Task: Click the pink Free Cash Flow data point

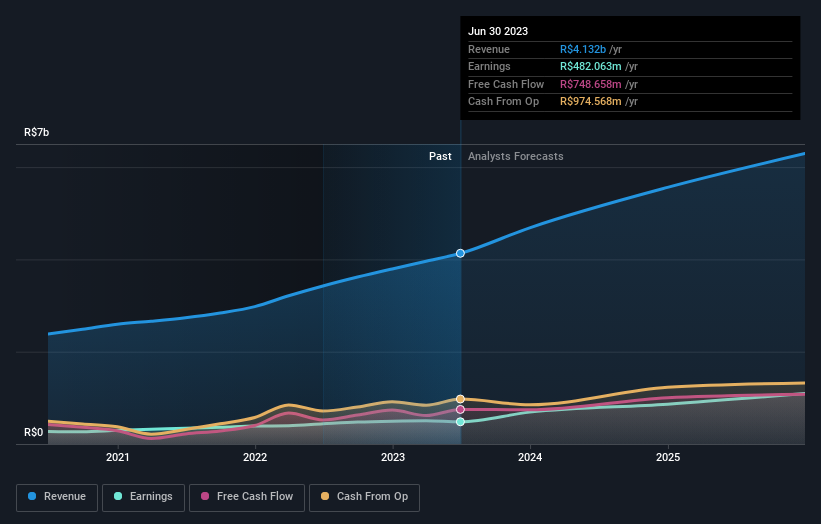Action: click(x=460, y=409)
